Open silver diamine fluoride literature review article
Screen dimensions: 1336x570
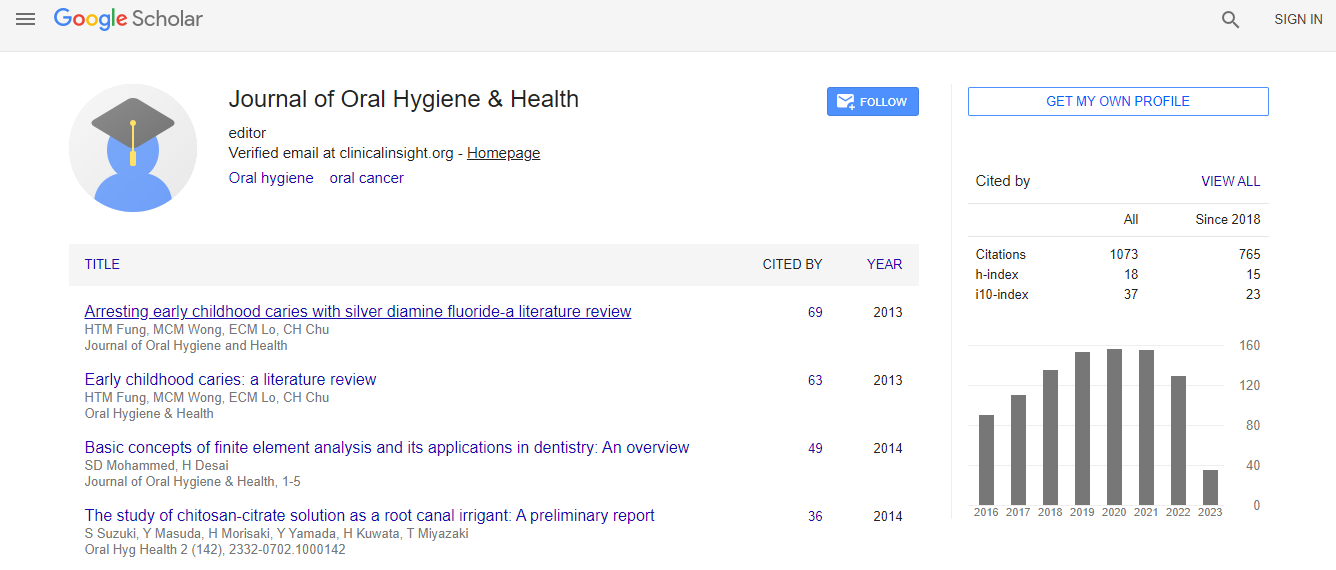pos(358,312)
